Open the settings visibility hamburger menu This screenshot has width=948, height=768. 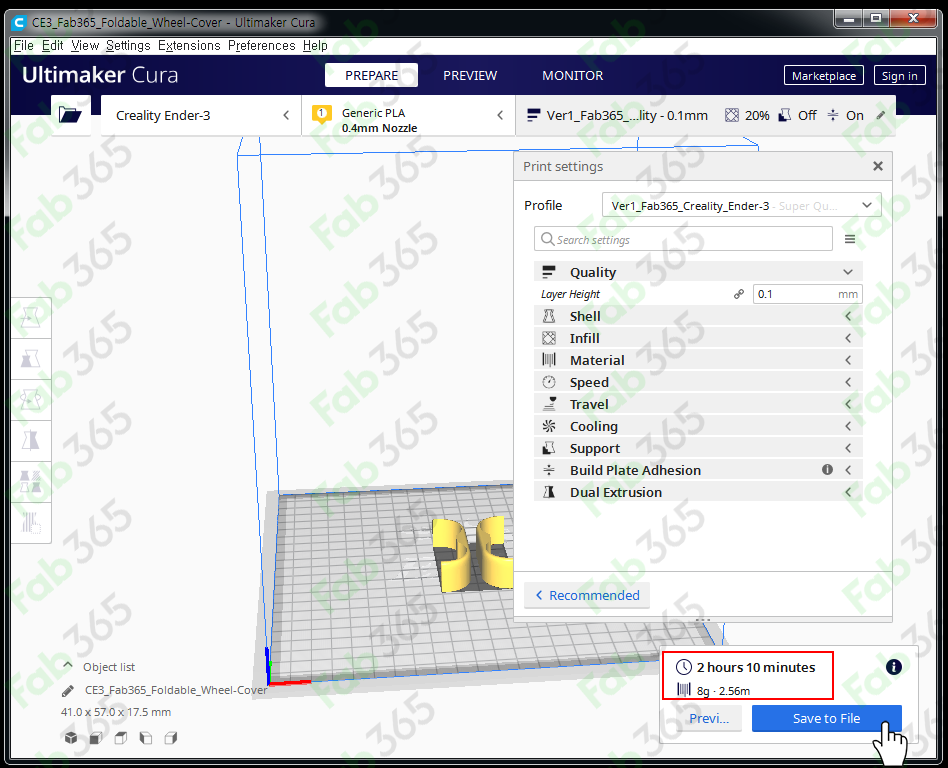(x=849, y=239)
